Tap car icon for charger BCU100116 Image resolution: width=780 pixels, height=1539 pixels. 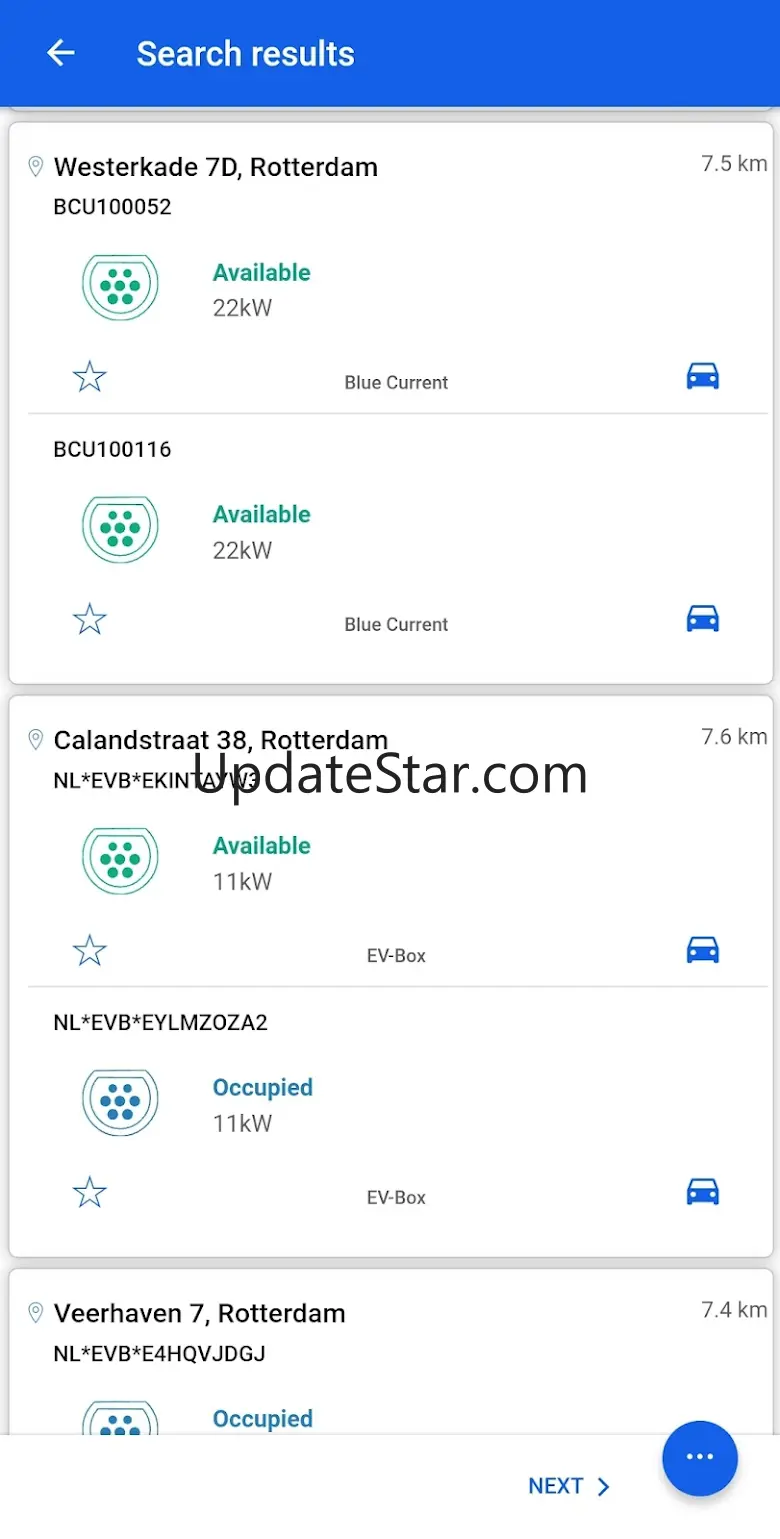click(x=703, y=618)
